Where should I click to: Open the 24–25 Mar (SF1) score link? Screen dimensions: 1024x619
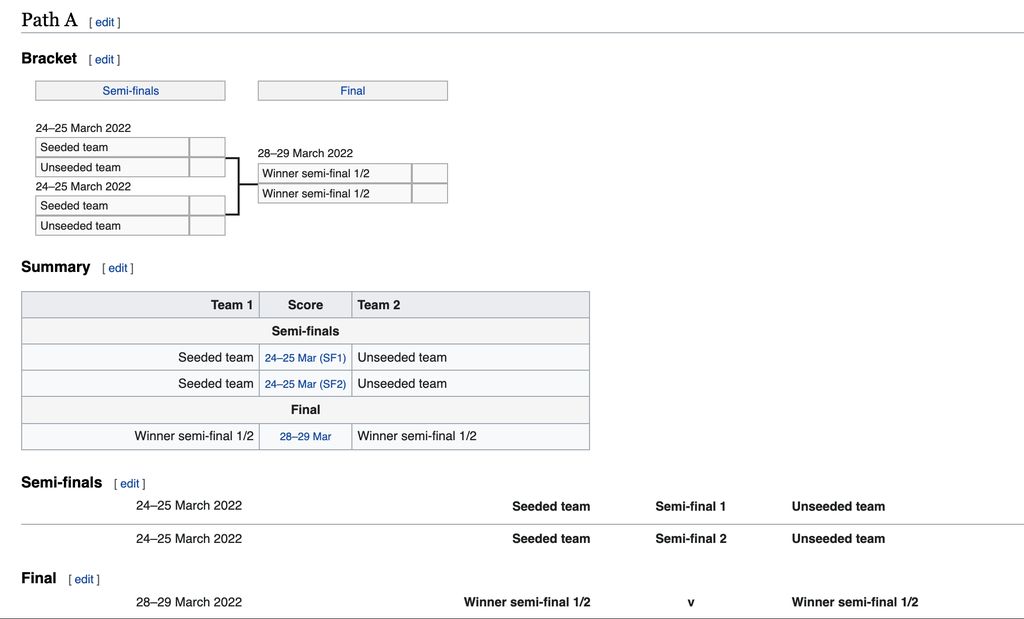tap(305, 358)
